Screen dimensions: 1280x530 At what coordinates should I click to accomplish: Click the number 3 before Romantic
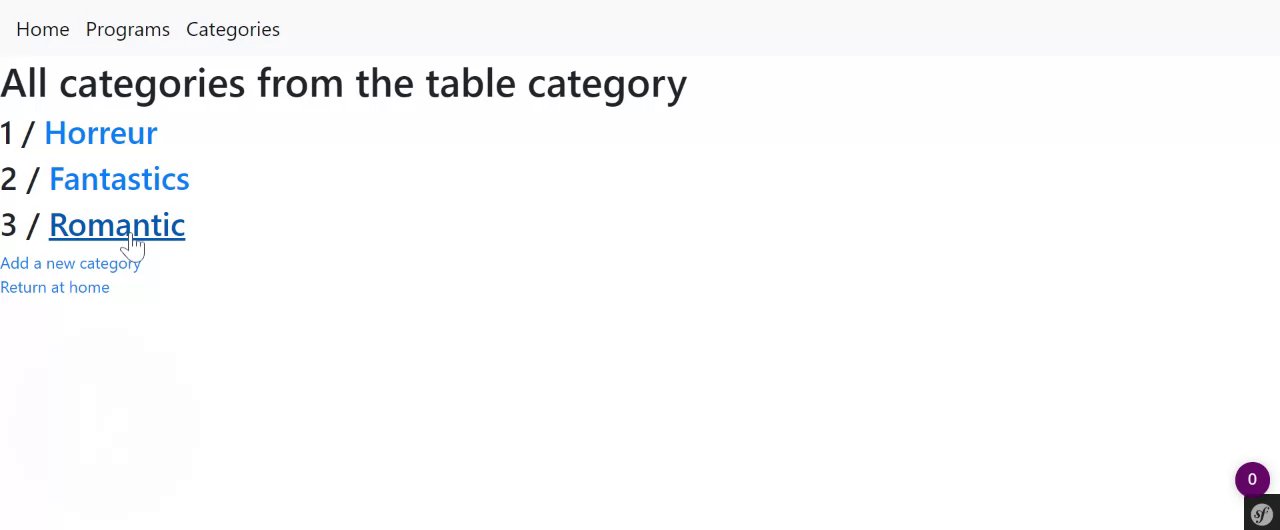click(9, 225)
